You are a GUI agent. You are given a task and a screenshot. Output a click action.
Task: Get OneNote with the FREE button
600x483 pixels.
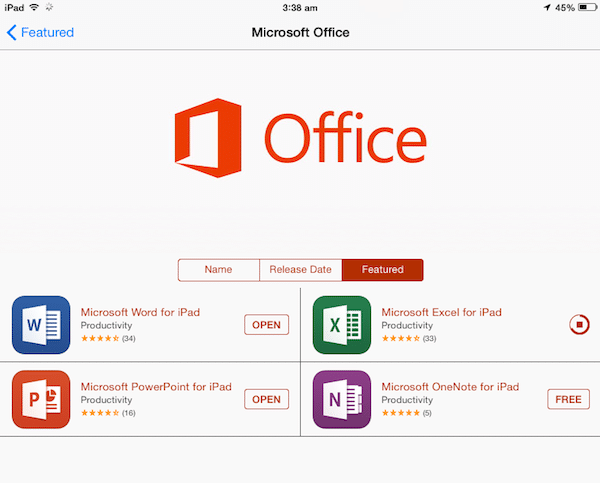click(568, 399)
